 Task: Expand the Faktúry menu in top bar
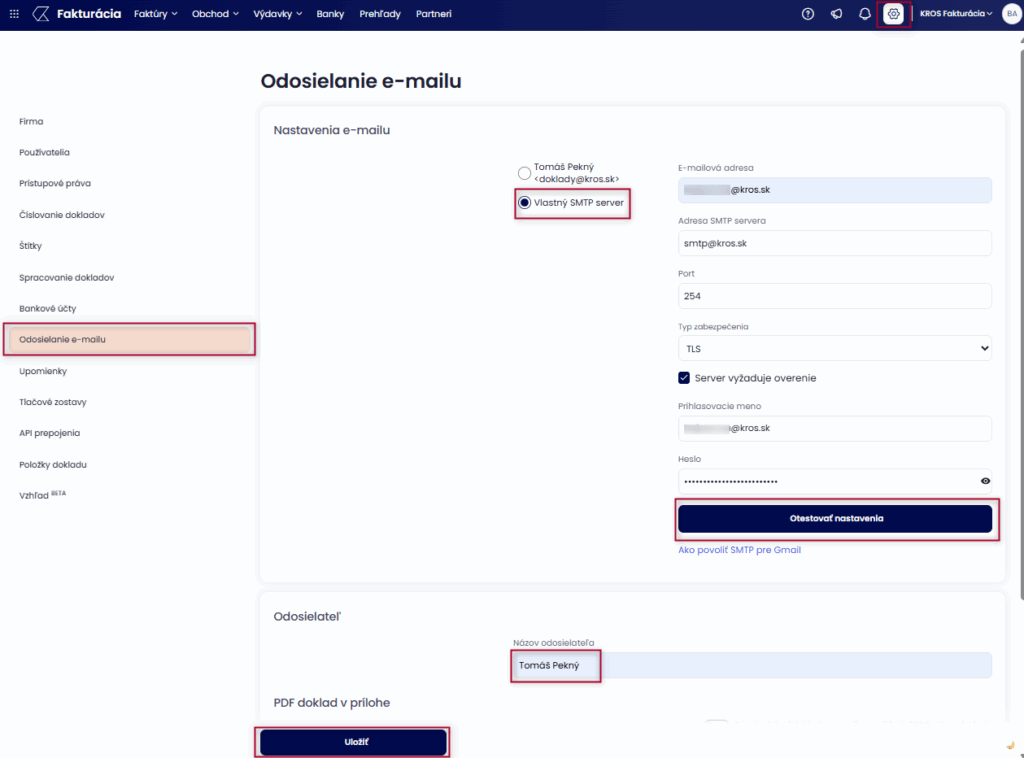point(155,14)
